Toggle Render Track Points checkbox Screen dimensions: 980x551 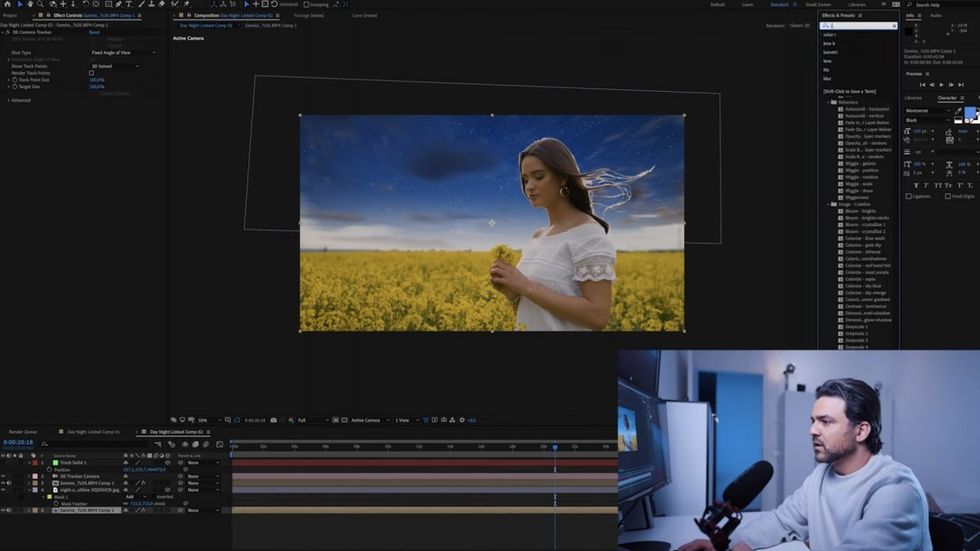click(91, 73)
